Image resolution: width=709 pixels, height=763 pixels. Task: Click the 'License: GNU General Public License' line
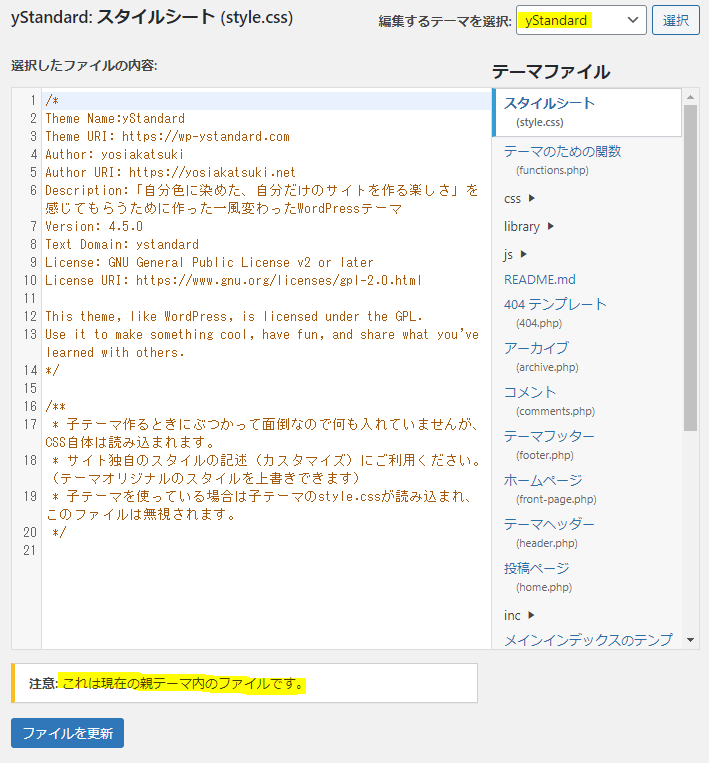(209, 262)
